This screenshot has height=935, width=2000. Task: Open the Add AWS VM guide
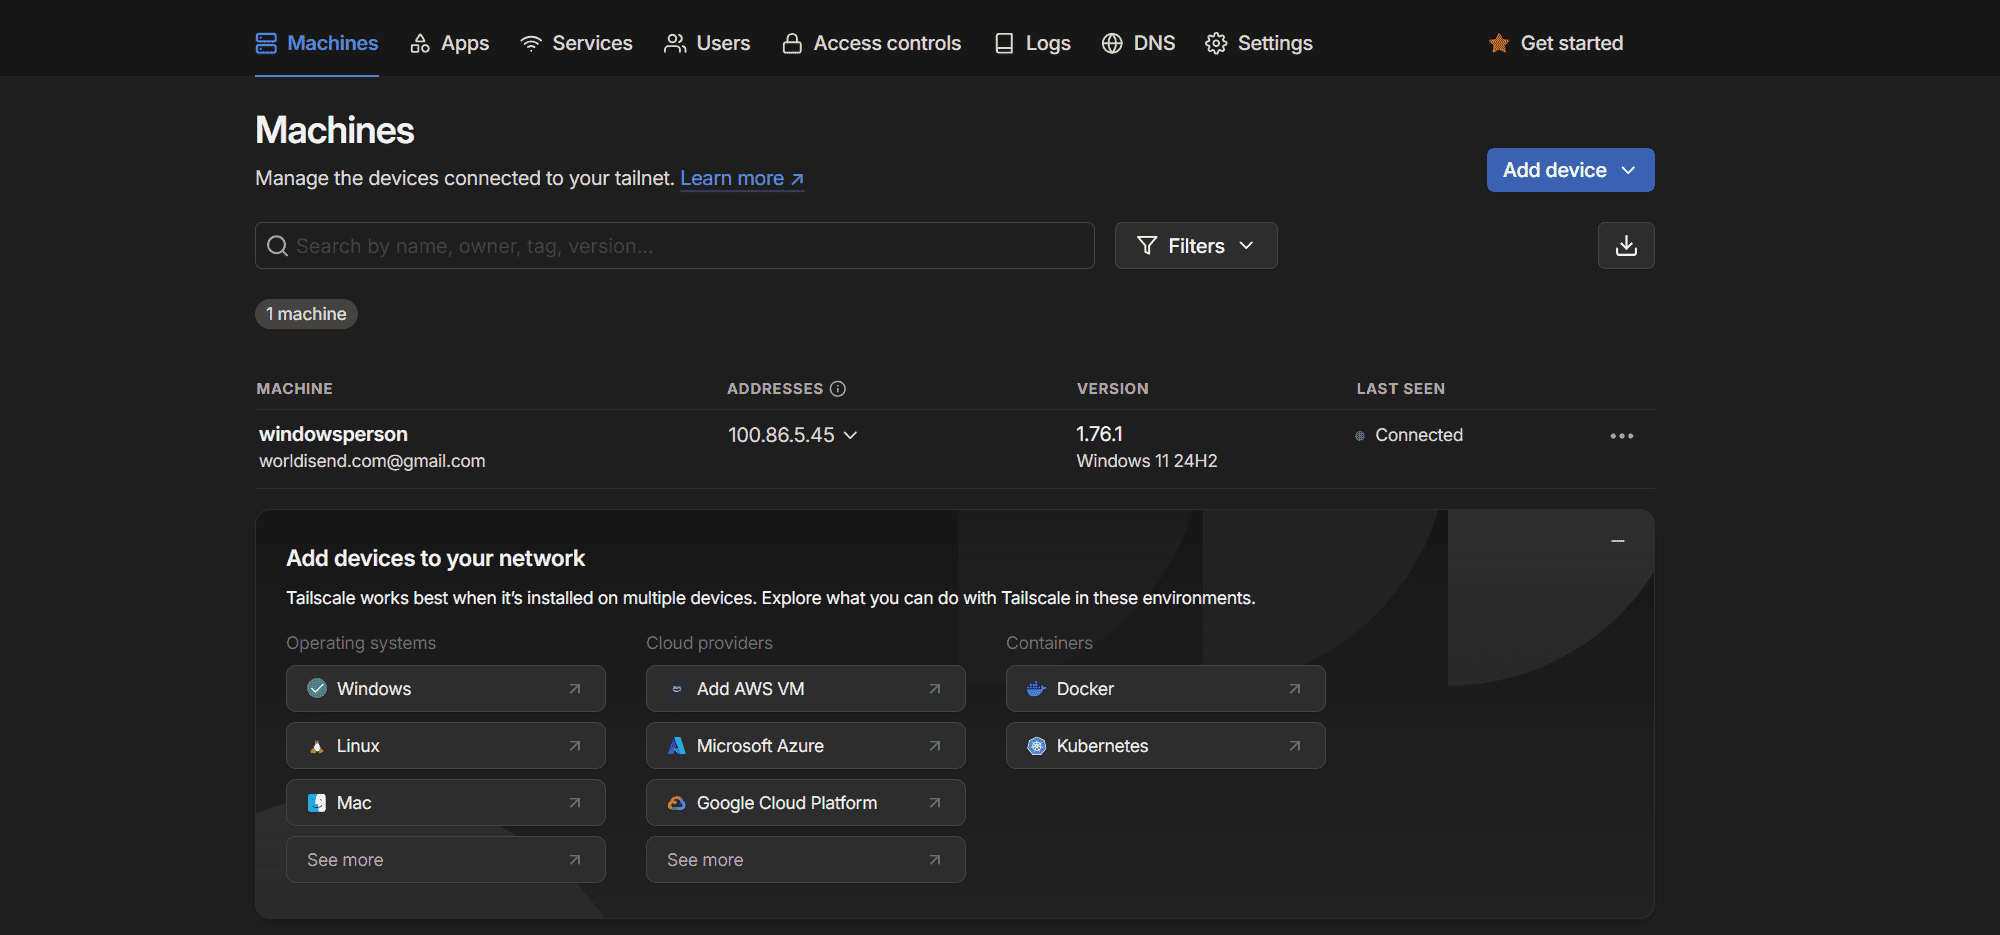point(806,689)
